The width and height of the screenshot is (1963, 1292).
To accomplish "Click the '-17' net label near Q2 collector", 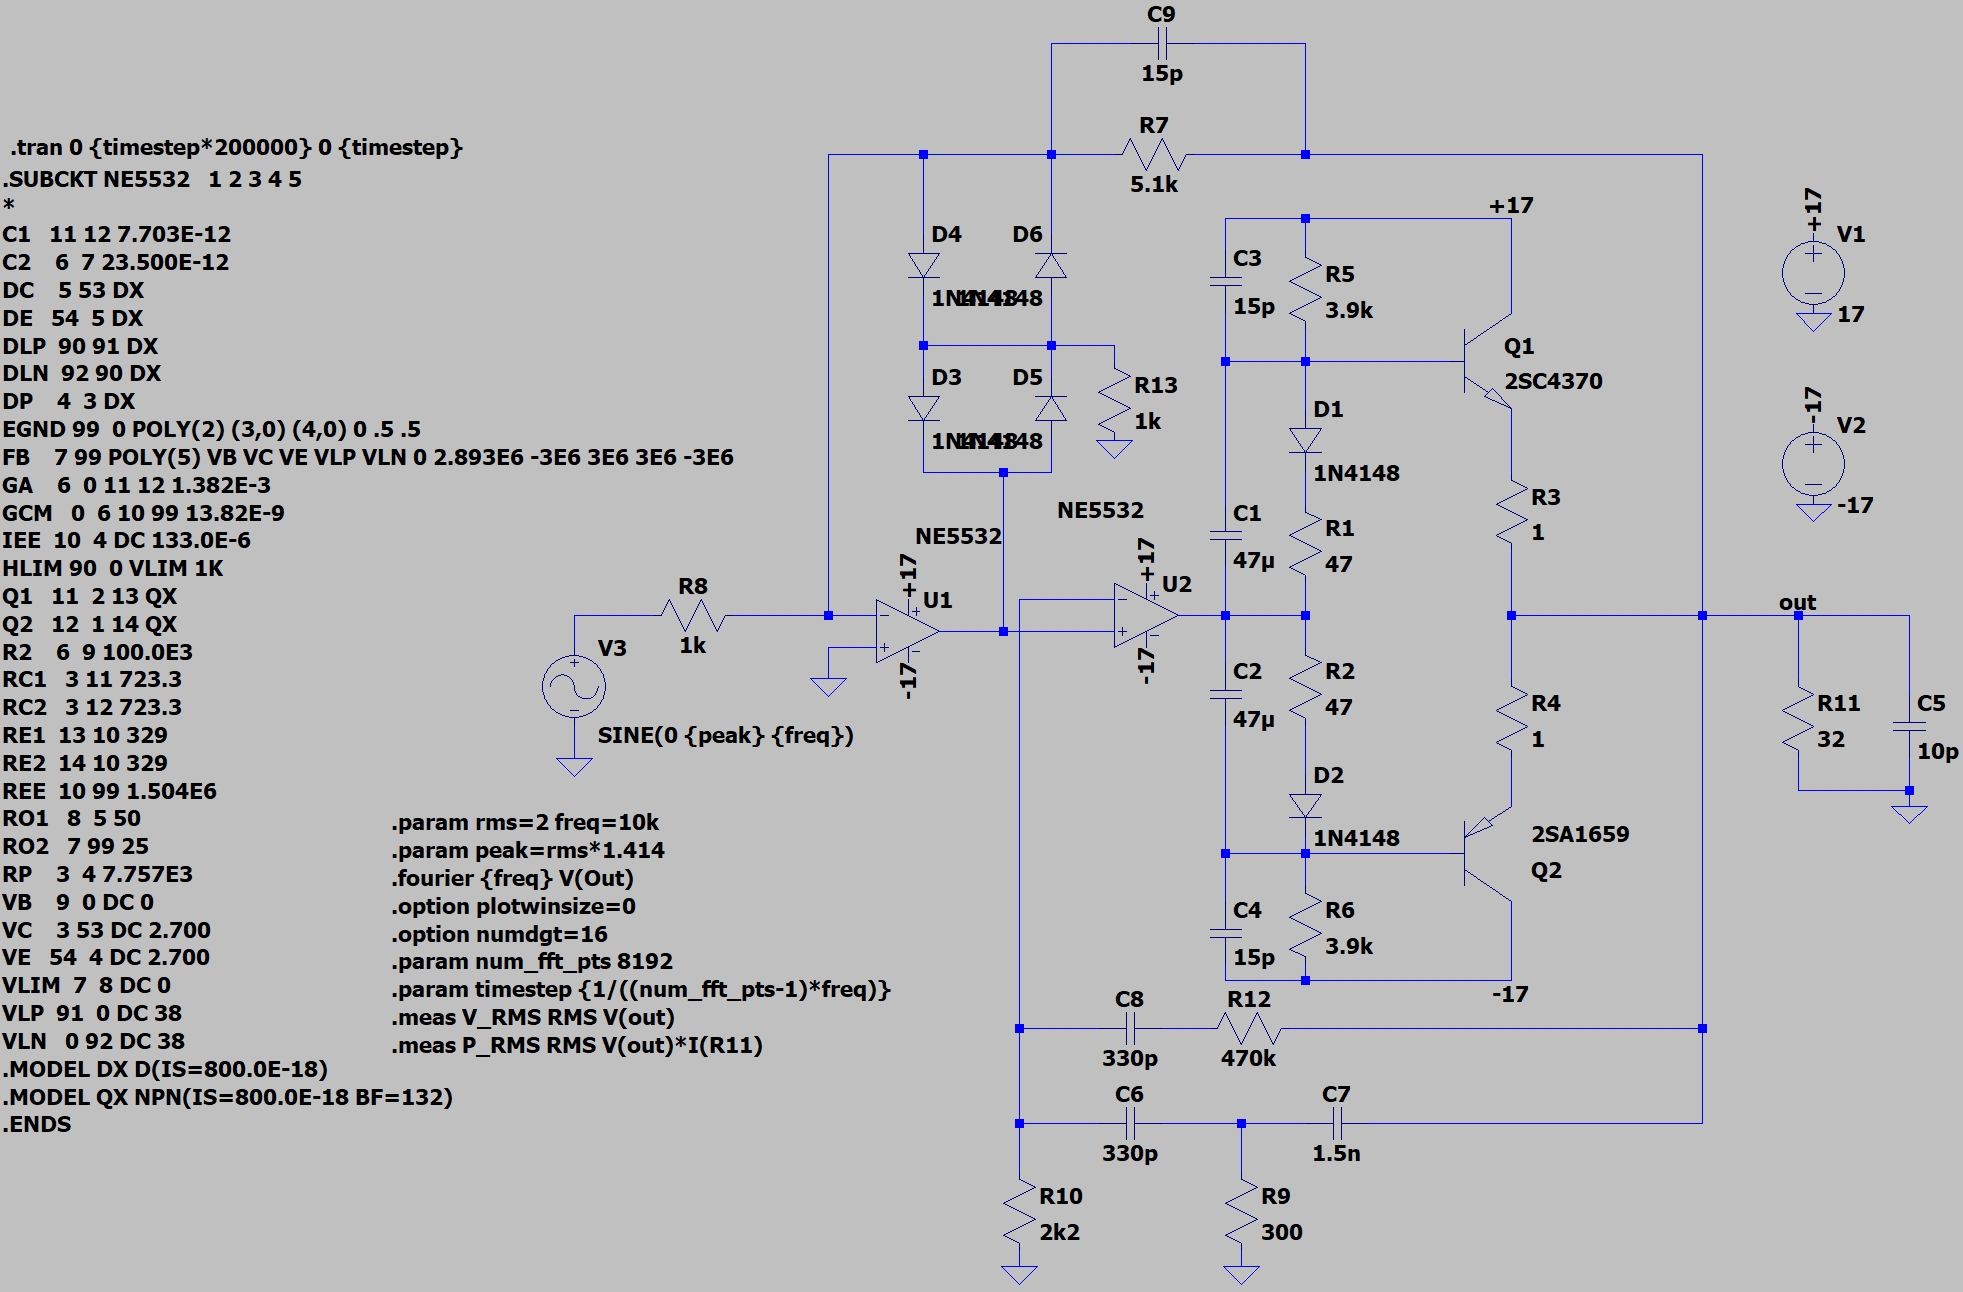I will pyautogui.click(x=1510, y=994).
